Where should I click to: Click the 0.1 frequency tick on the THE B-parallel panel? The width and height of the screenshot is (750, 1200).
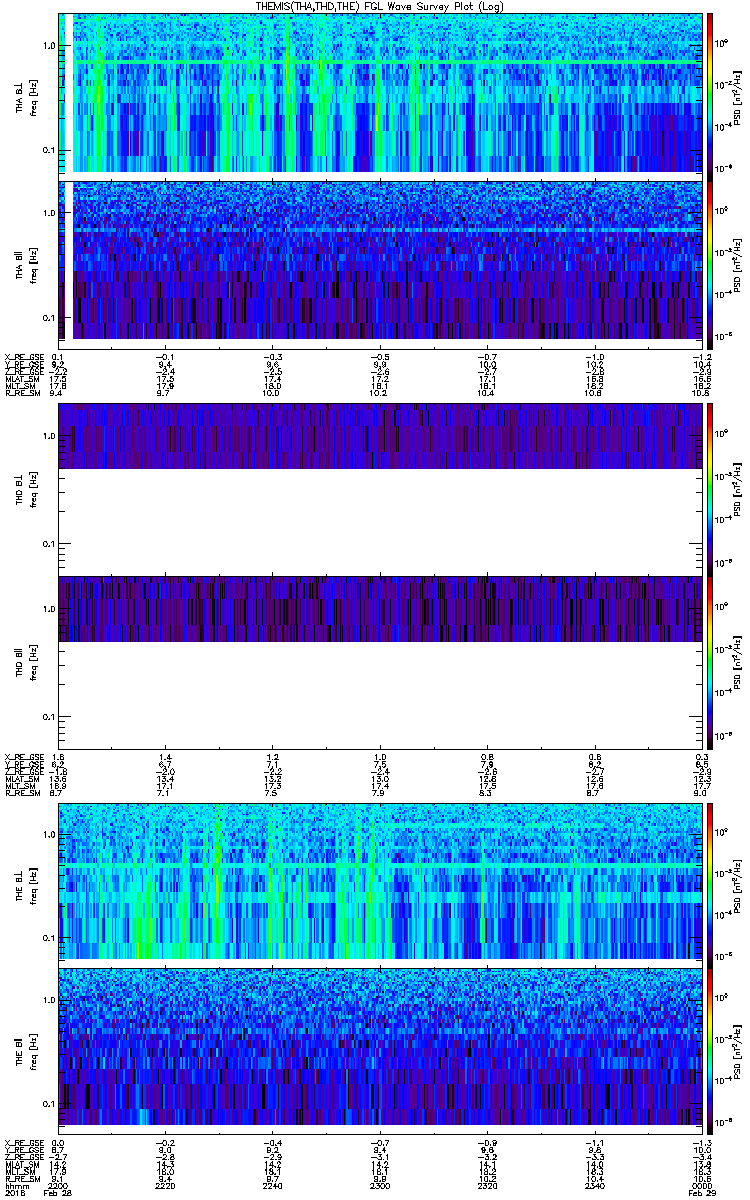pyautogui.click(x=49, y=1103)
